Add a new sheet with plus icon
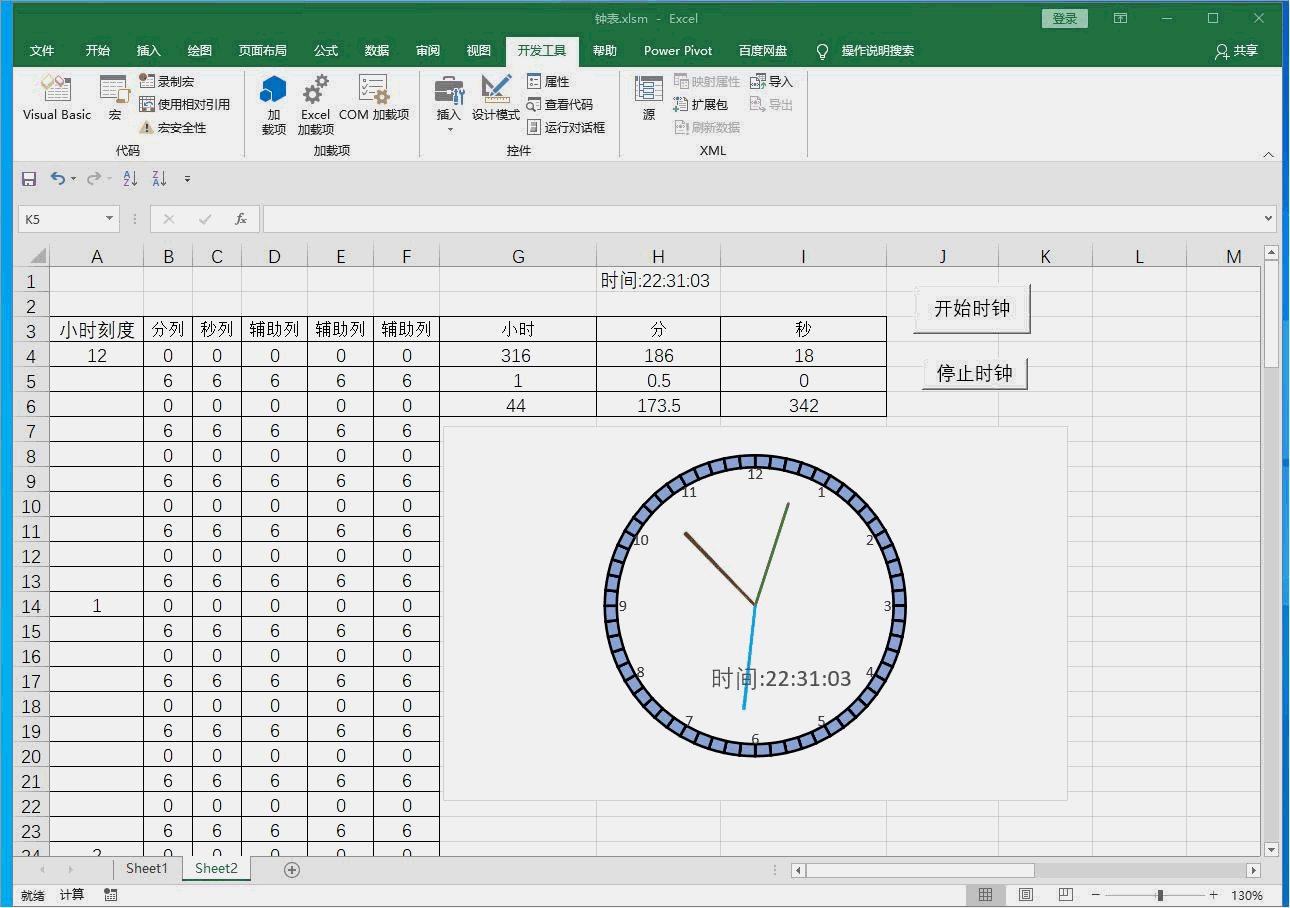The width and height of the screenshot is (1290, 908). [x=292, y=870]
